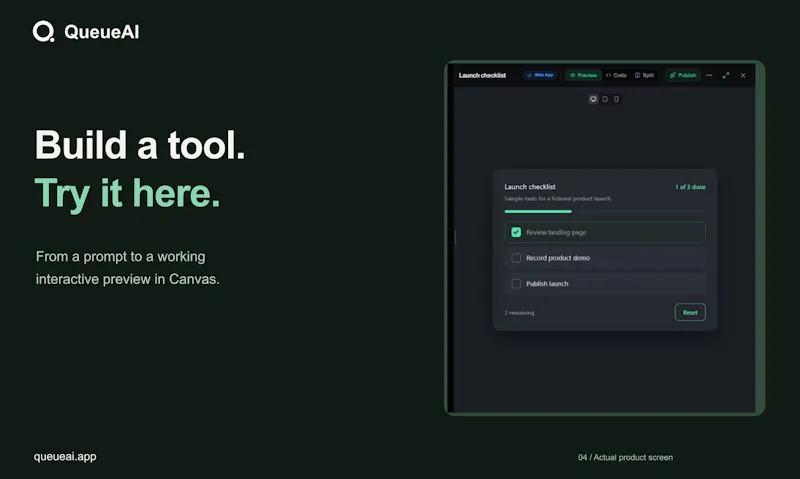800x479 pixels.
Task: Click the panel resize handle on left edge
Action: (455, 237)
